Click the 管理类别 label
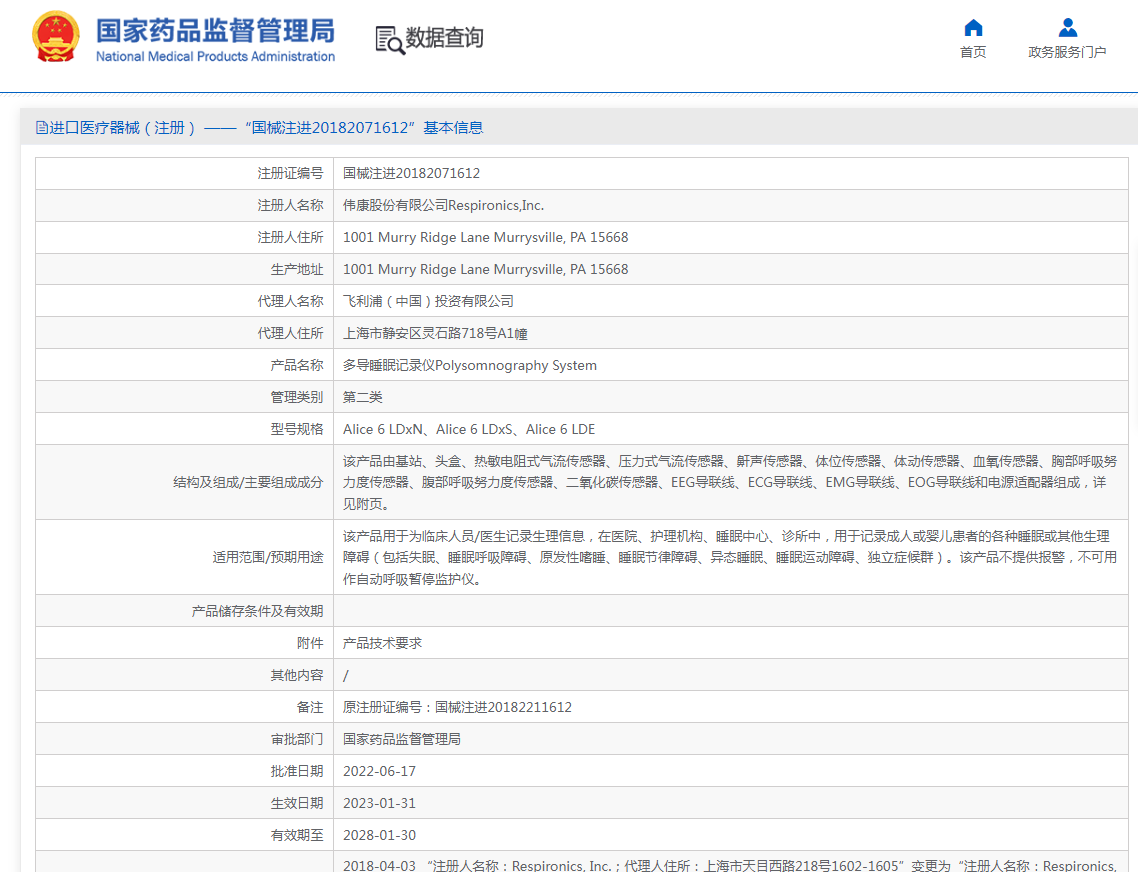Screen dimensions: 1138x872 [297, 397]
